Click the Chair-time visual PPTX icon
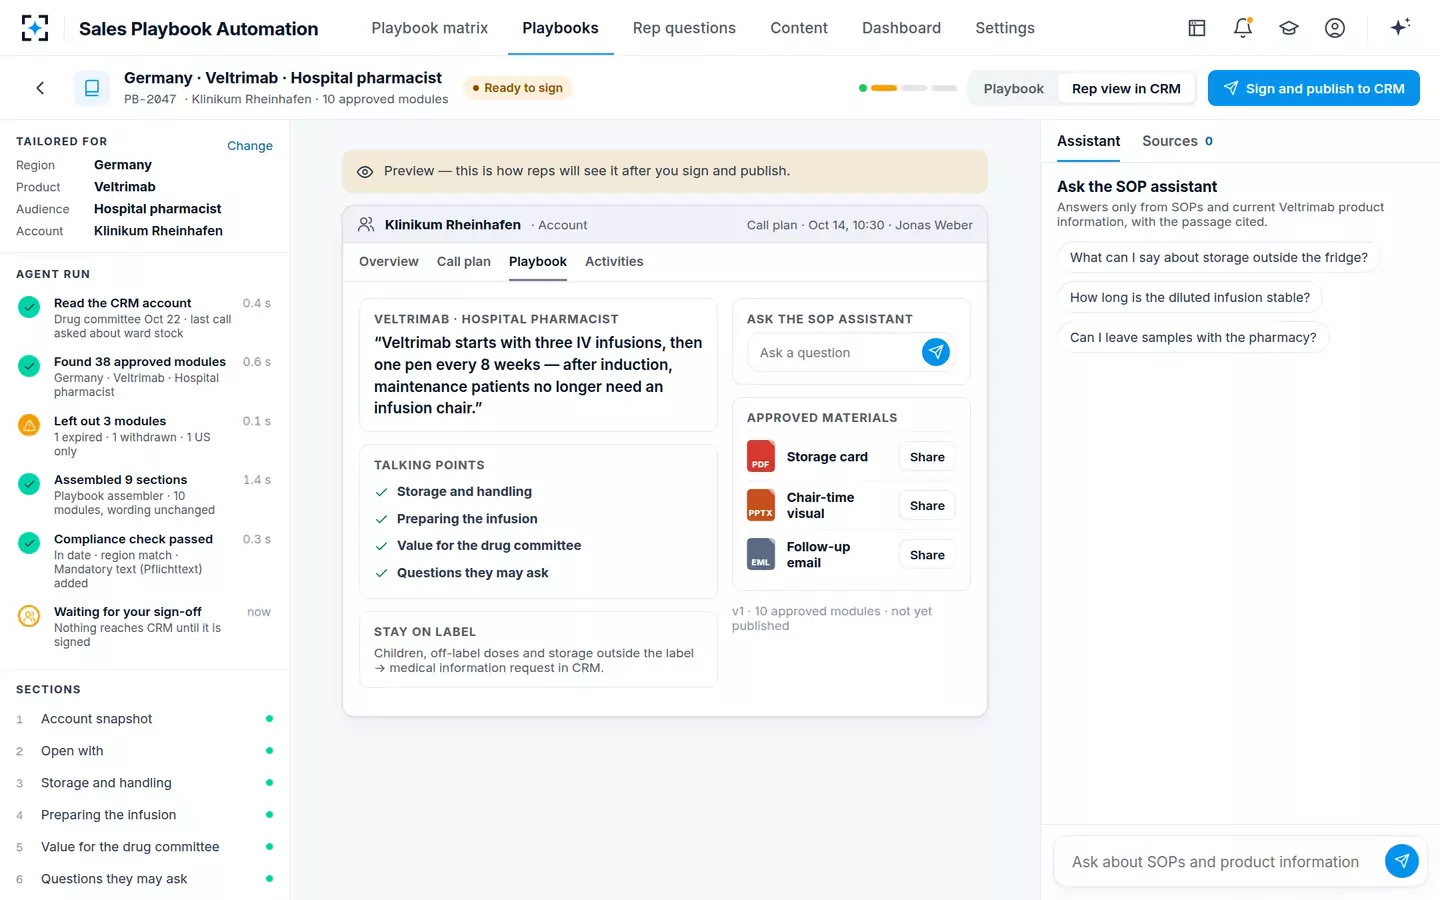Image resolution: width=1440 pixels, height=900 pixels. [761, 505]
